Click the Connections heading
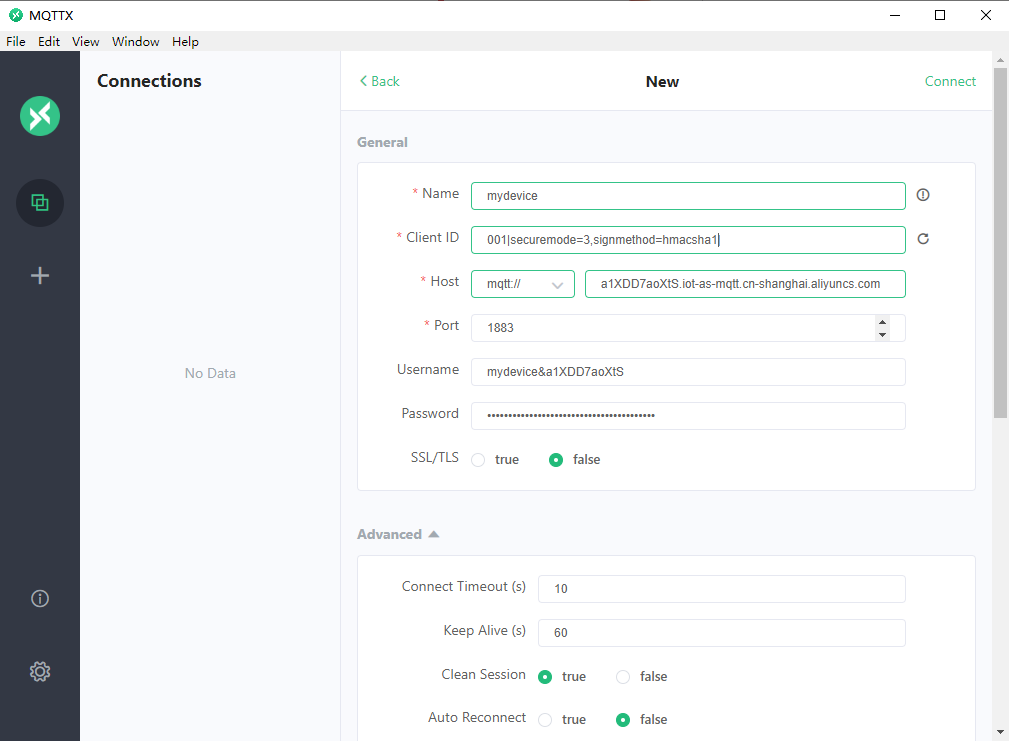 coord(149,81)
